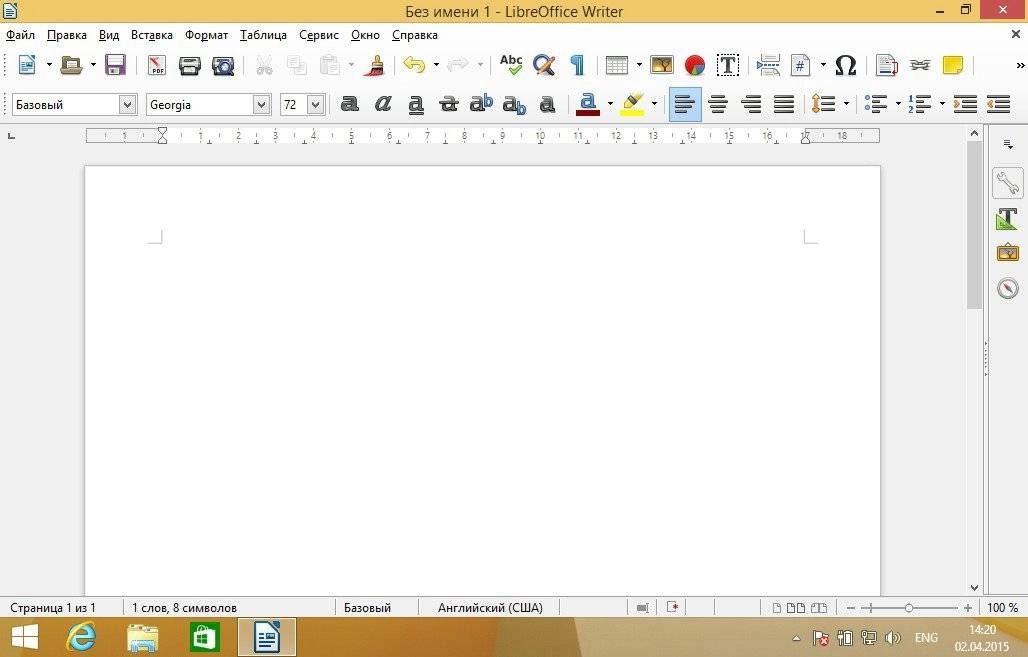Export directly as PDF

(157, 65)
